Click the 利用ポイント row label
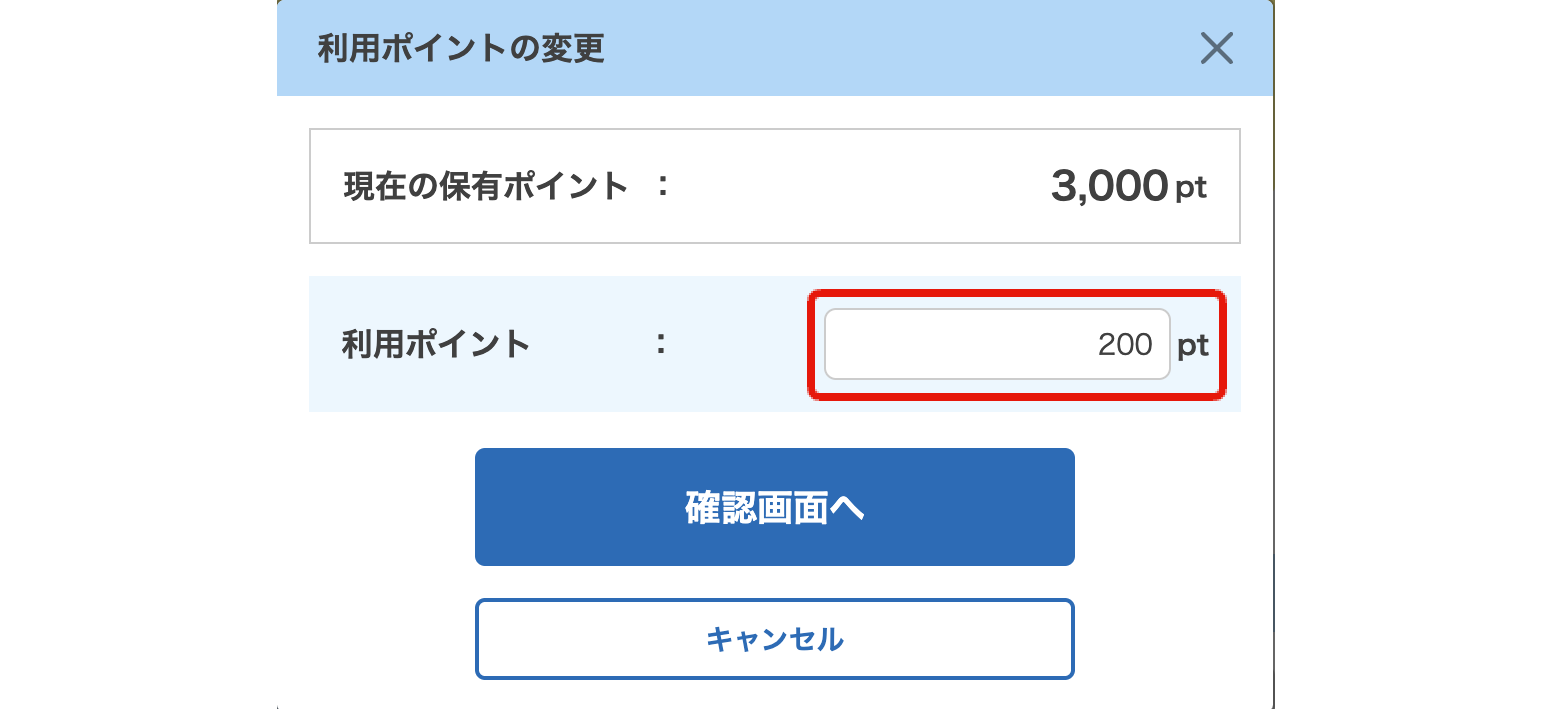This screenshot has height=709, width=1552. [436, 344]
